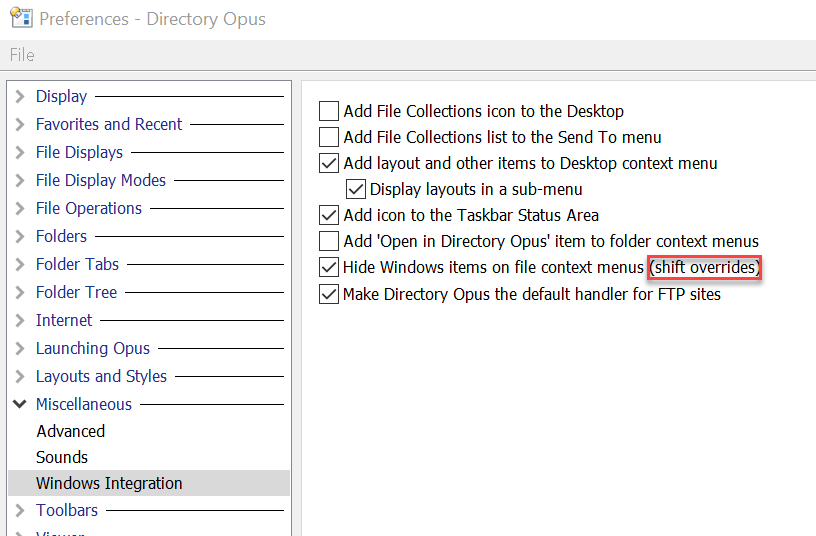
Task: Click the 'Display layouts in a sub-menu' label
Action: 476,189
